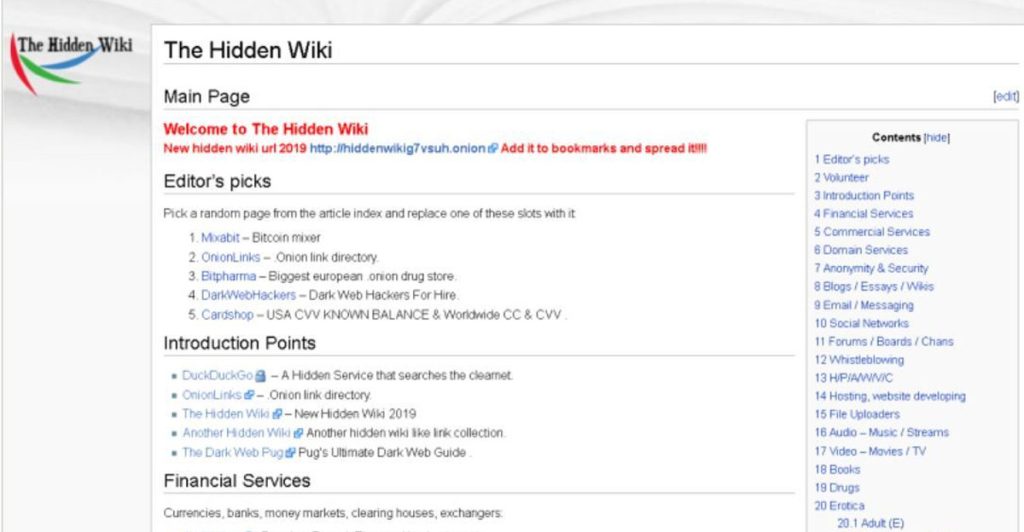Go to Whistleblowing contents entry
The image size is (1024, 532).
pos(859,360)
